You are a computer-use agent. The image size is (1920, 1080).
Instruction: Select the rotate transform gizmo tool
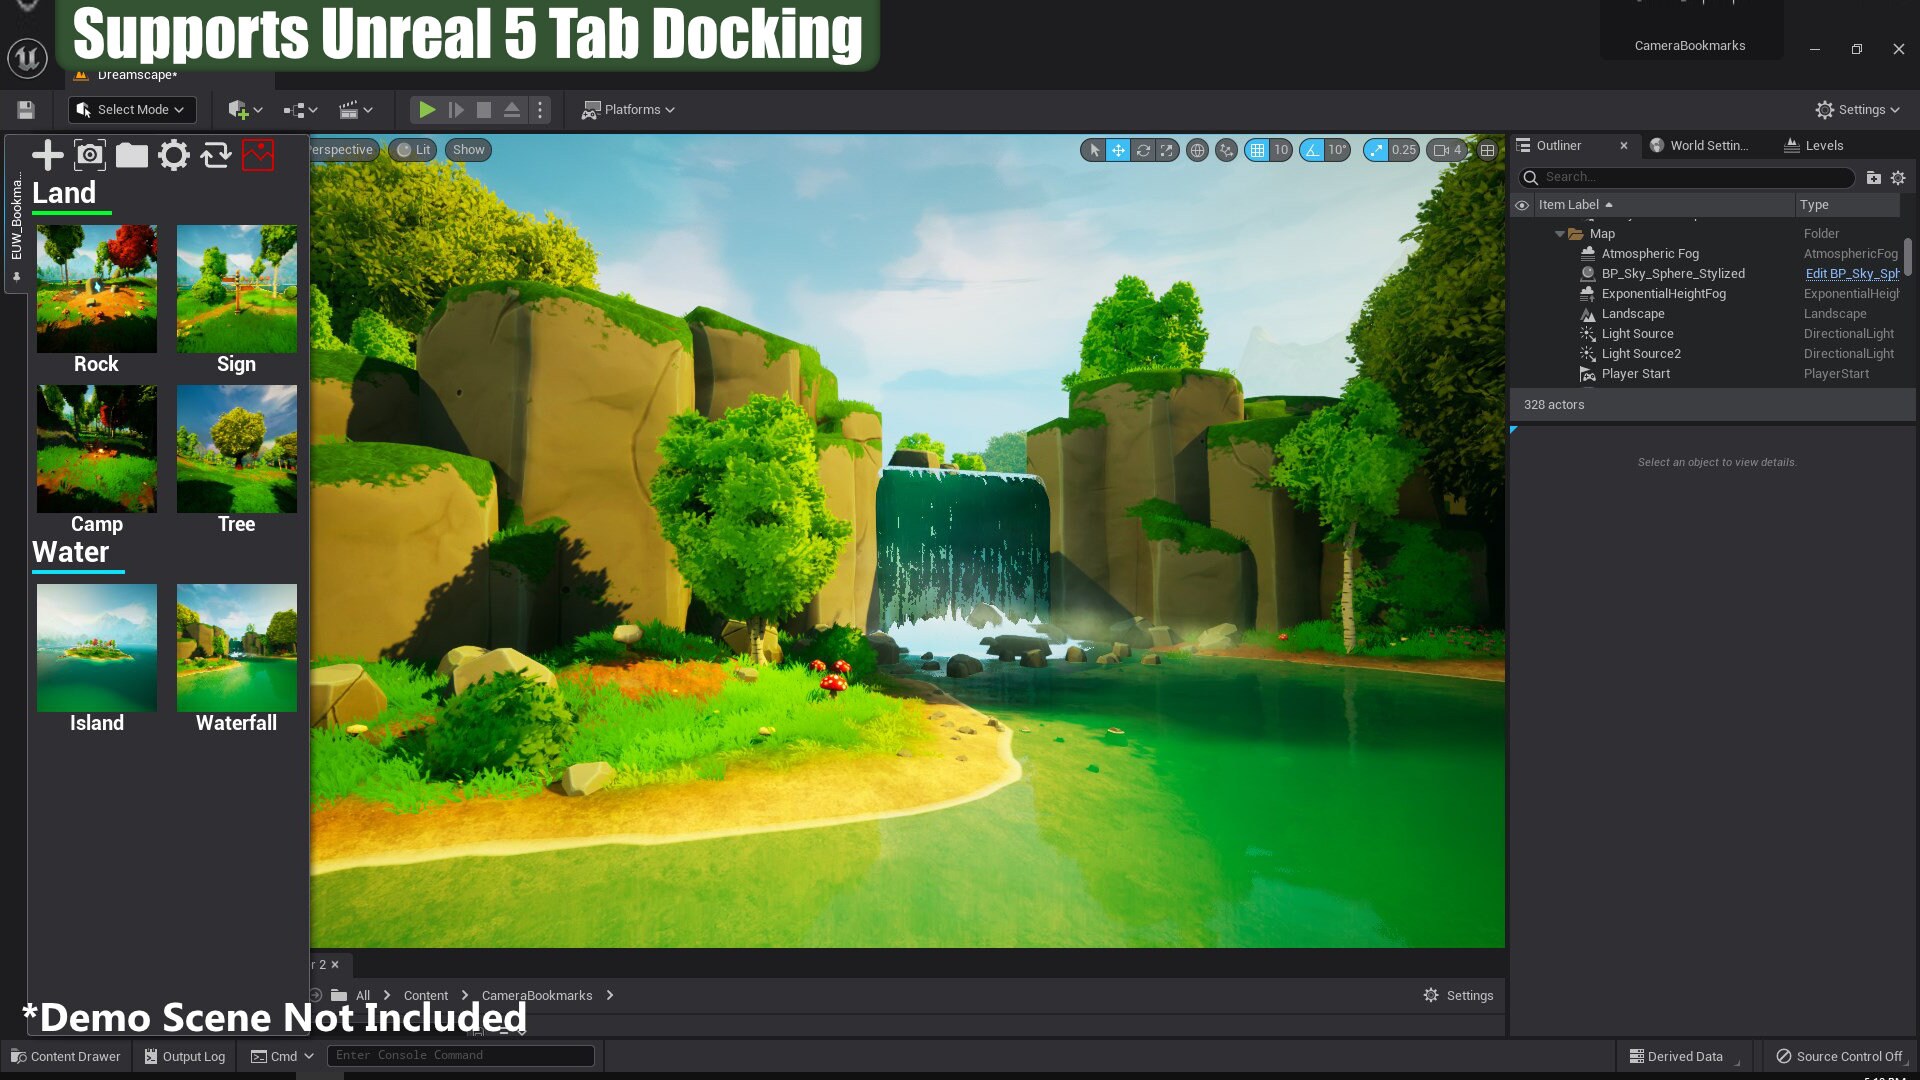1143,150
